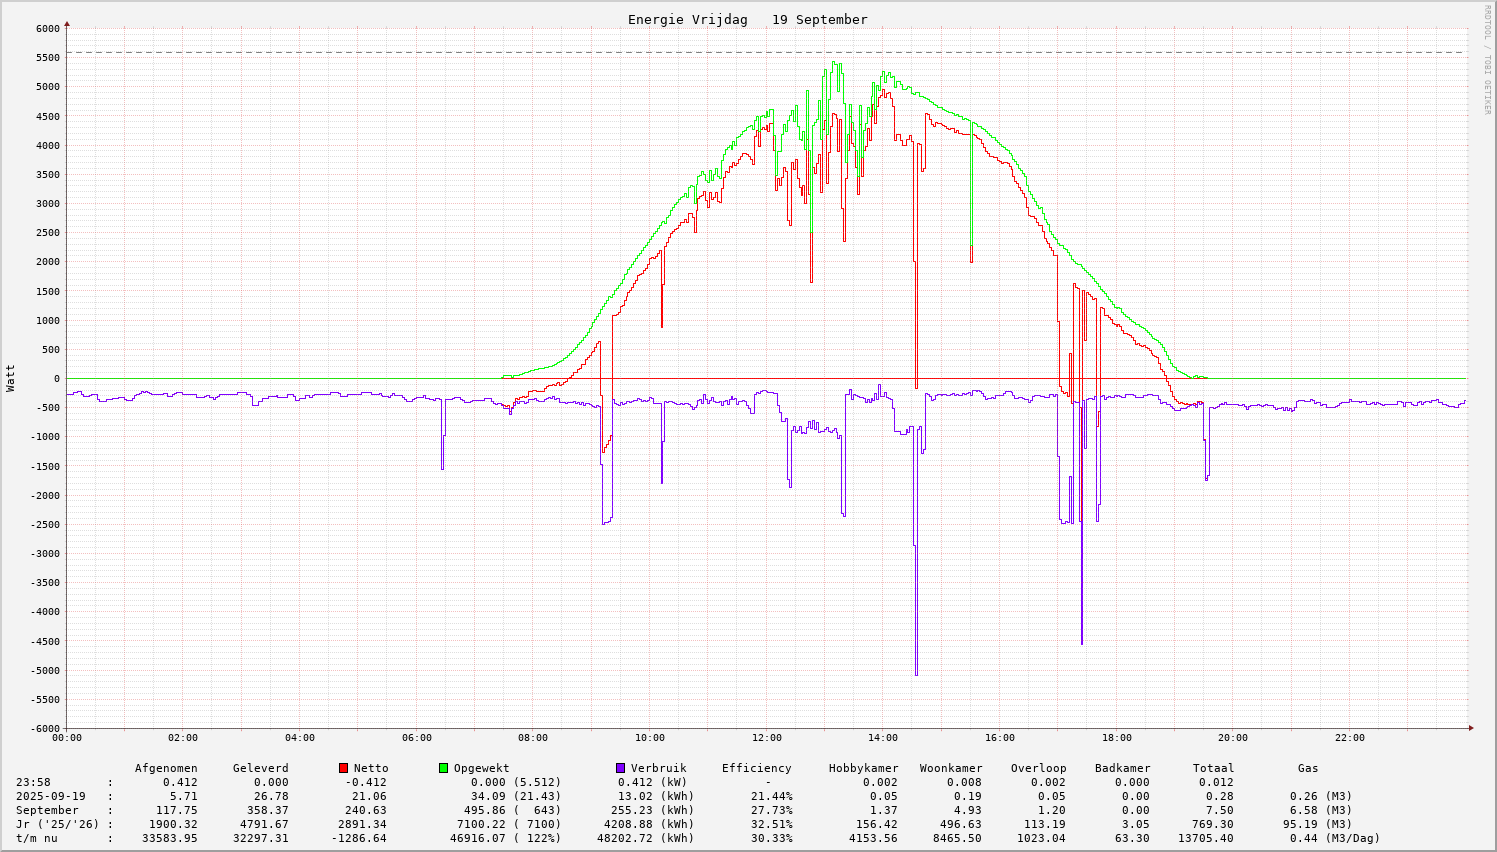
Task: Click the red arrow atop the Watt axis
Action: [67, 23]
